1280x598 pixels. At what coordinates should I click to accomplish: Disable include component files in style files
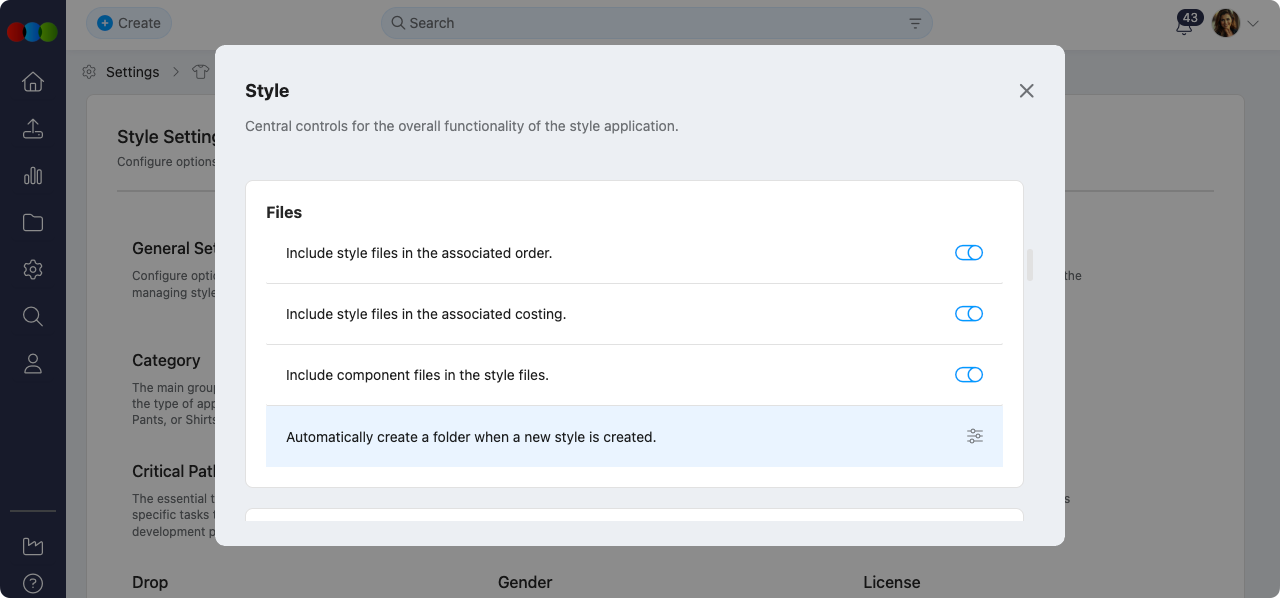click(x=969, y=375)
